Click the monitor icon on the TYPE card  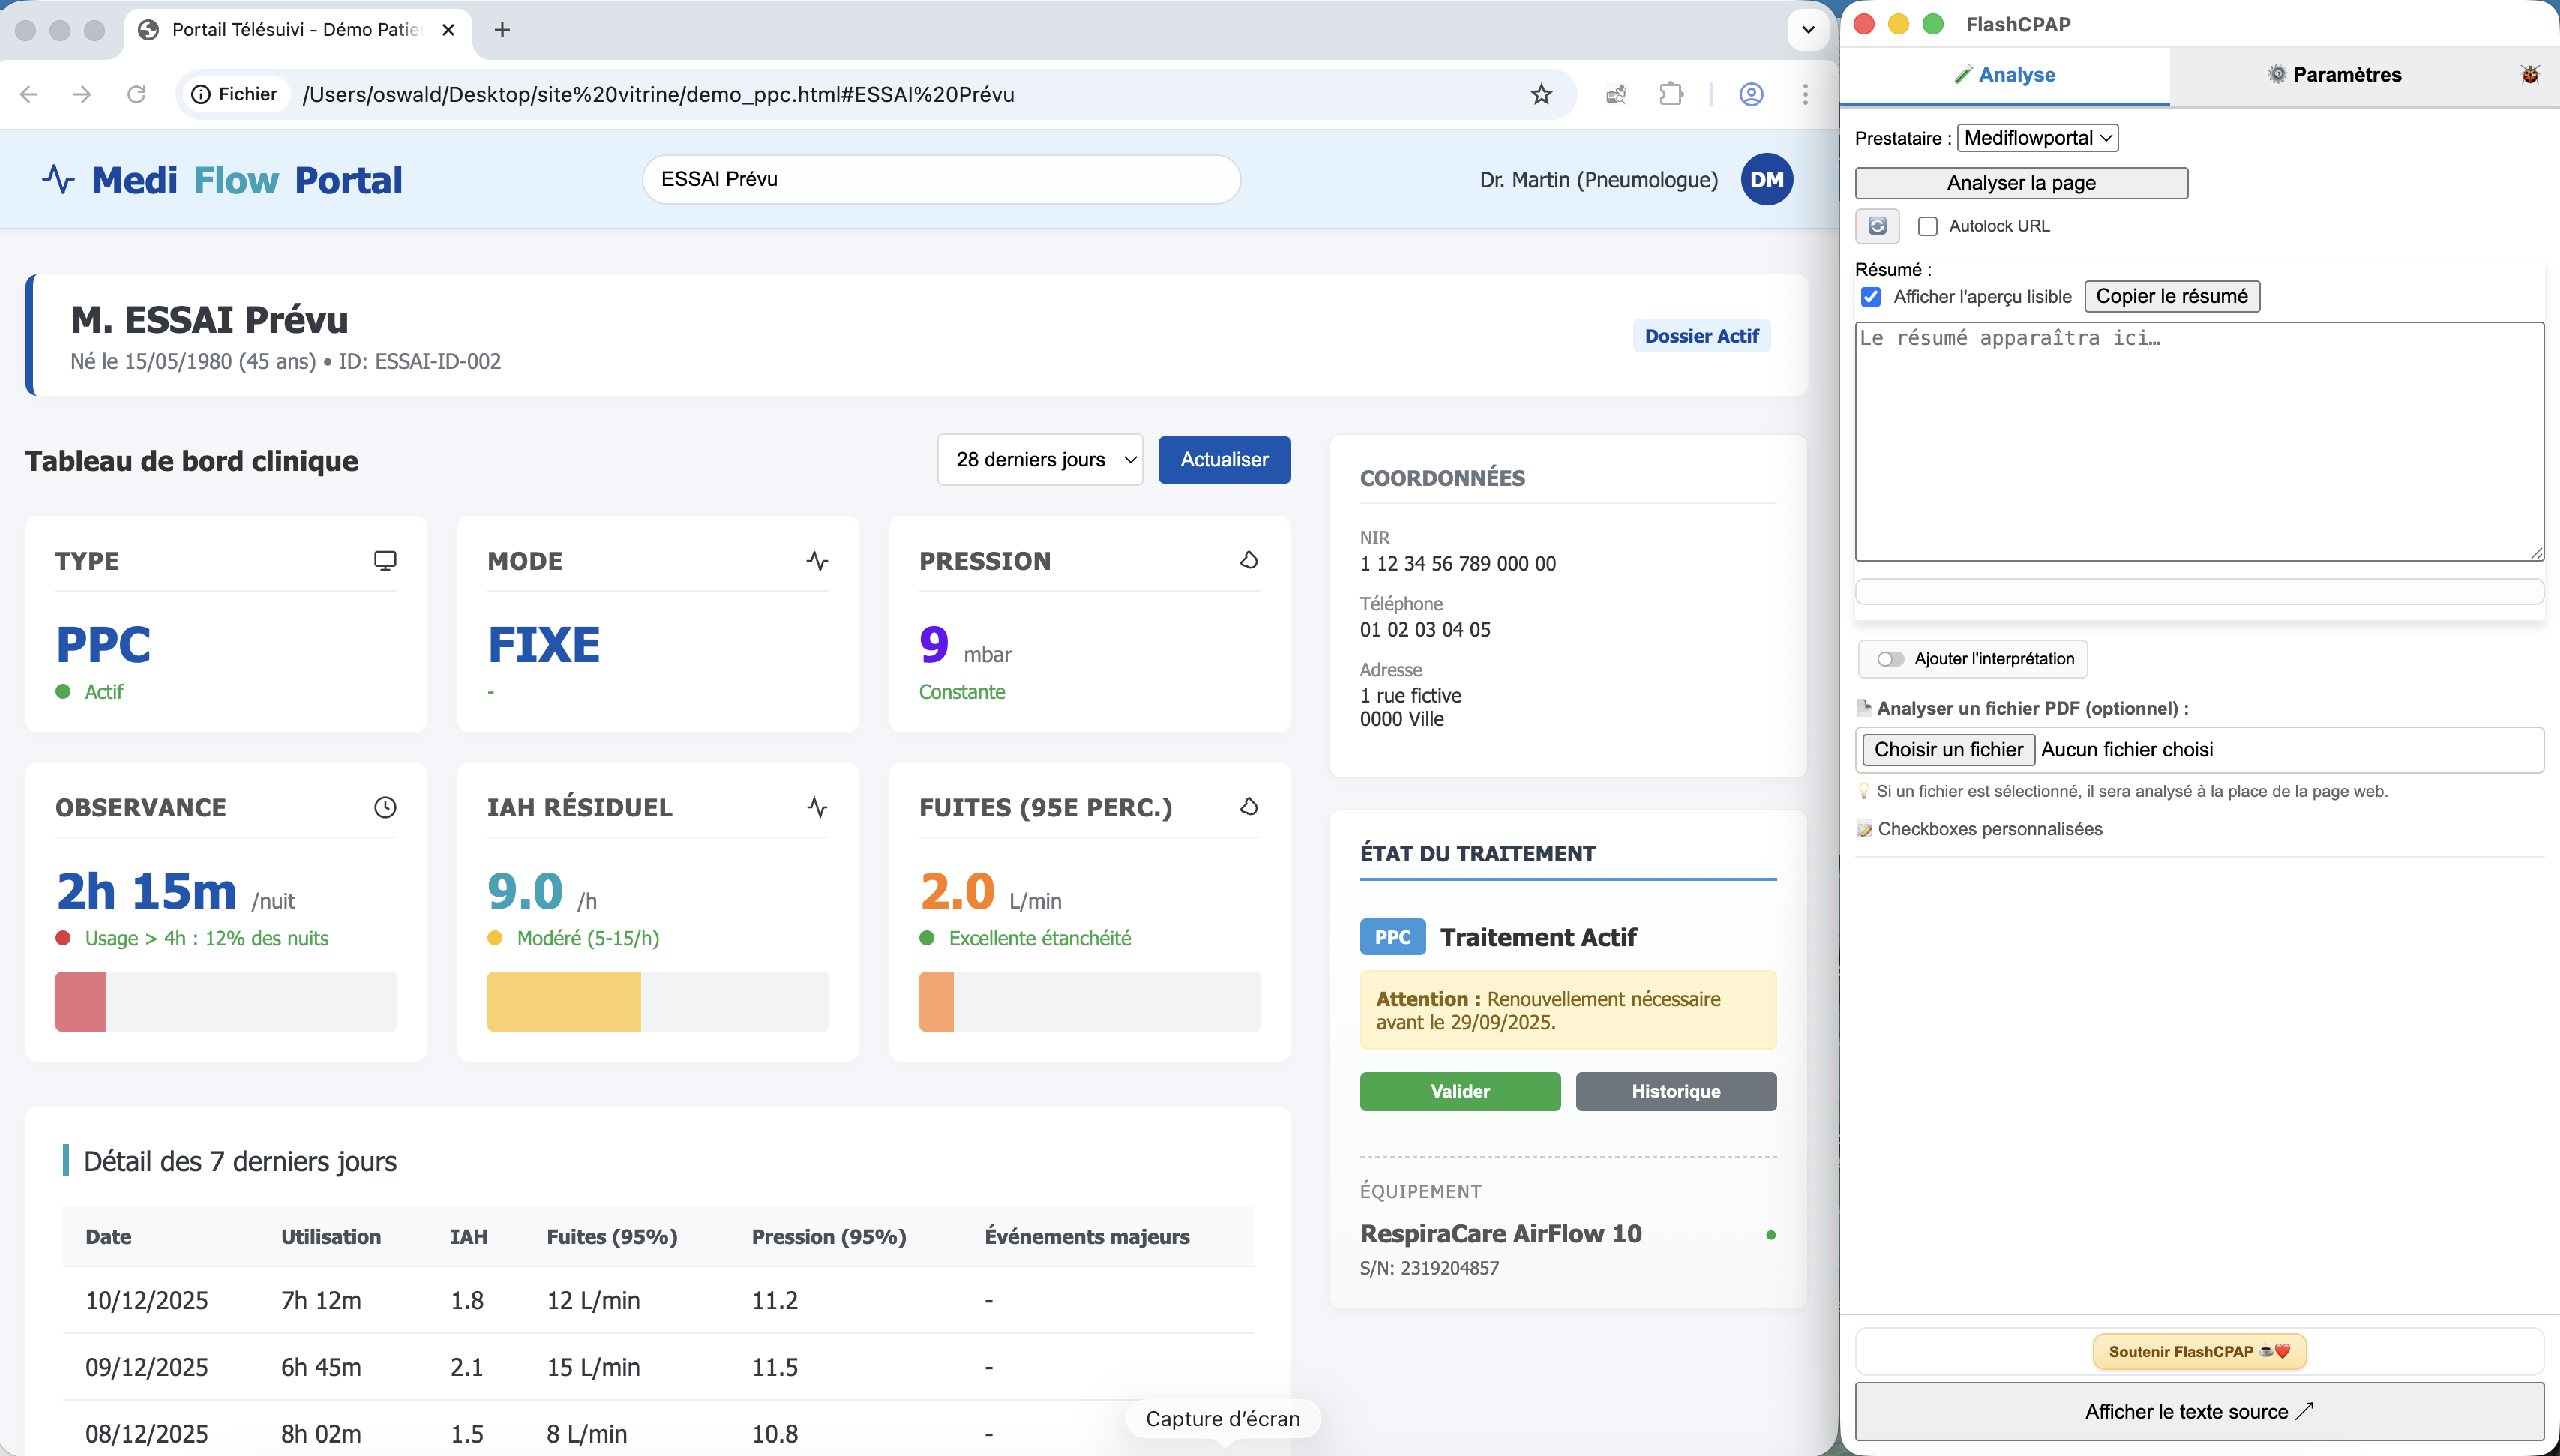coord(386,560)
